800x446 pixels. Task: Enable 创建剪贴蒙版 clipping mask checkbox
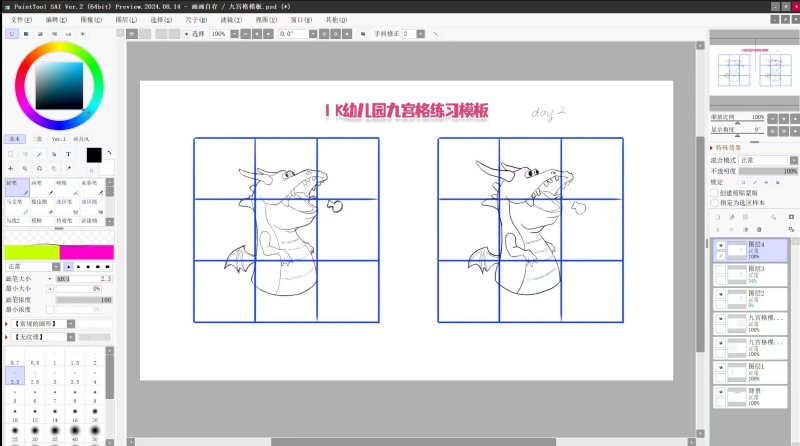pyautogui.click(x=714, y=193)
